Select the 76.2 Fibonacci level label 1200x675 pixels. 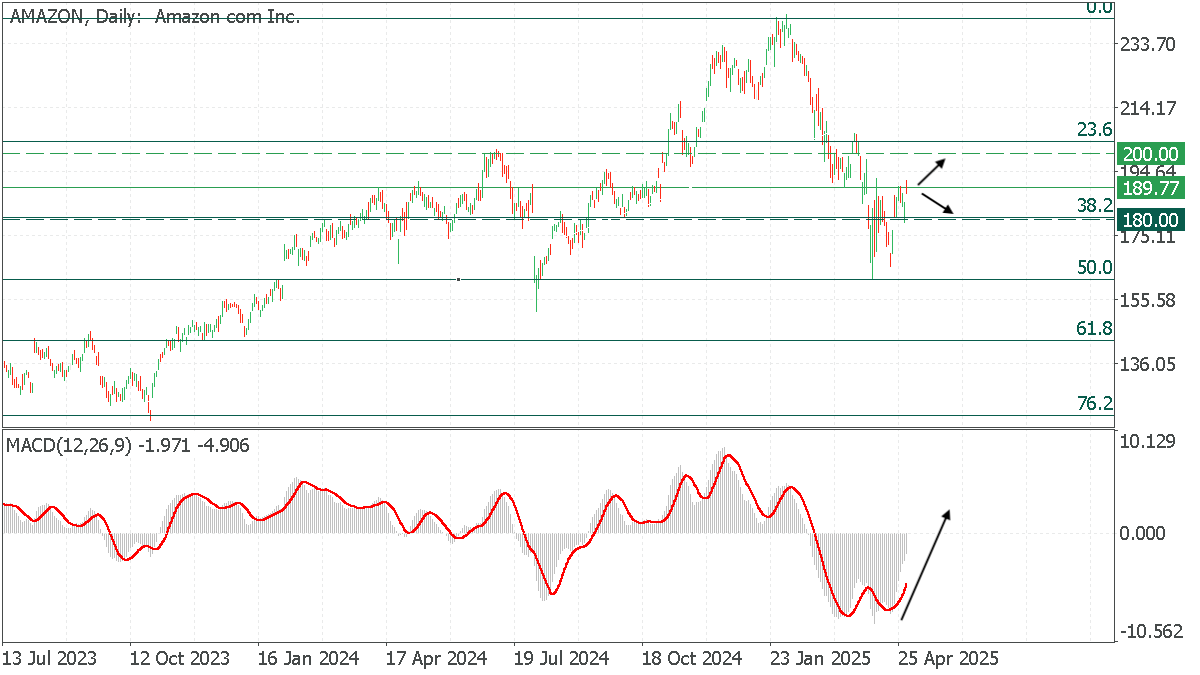1094,403
